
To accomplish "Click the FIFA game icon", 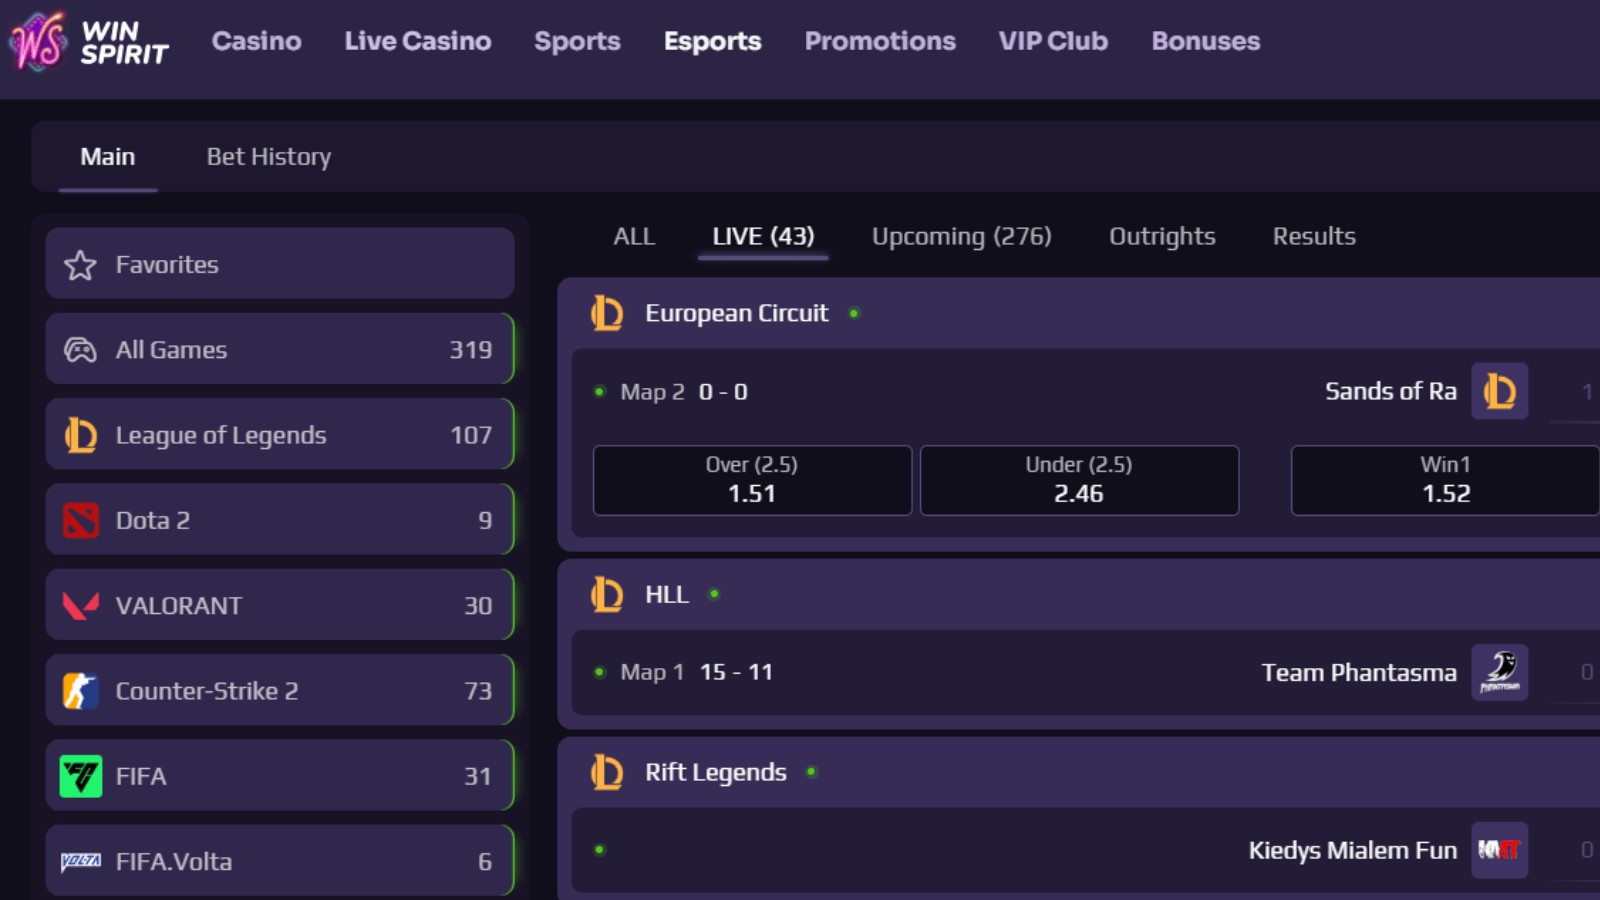I will (81, 775).
